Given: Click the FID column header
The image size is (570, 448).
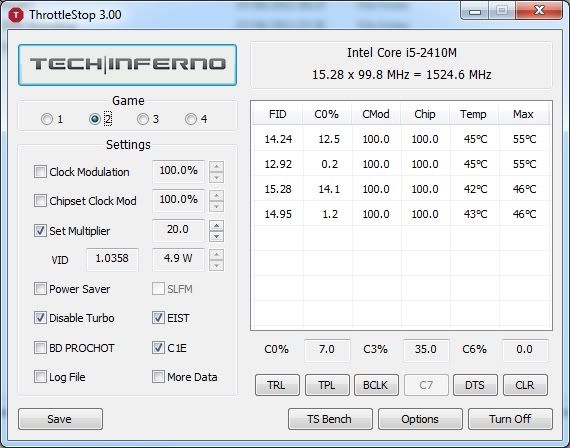Looking at the screenshot, I should (x=278, y=114).
